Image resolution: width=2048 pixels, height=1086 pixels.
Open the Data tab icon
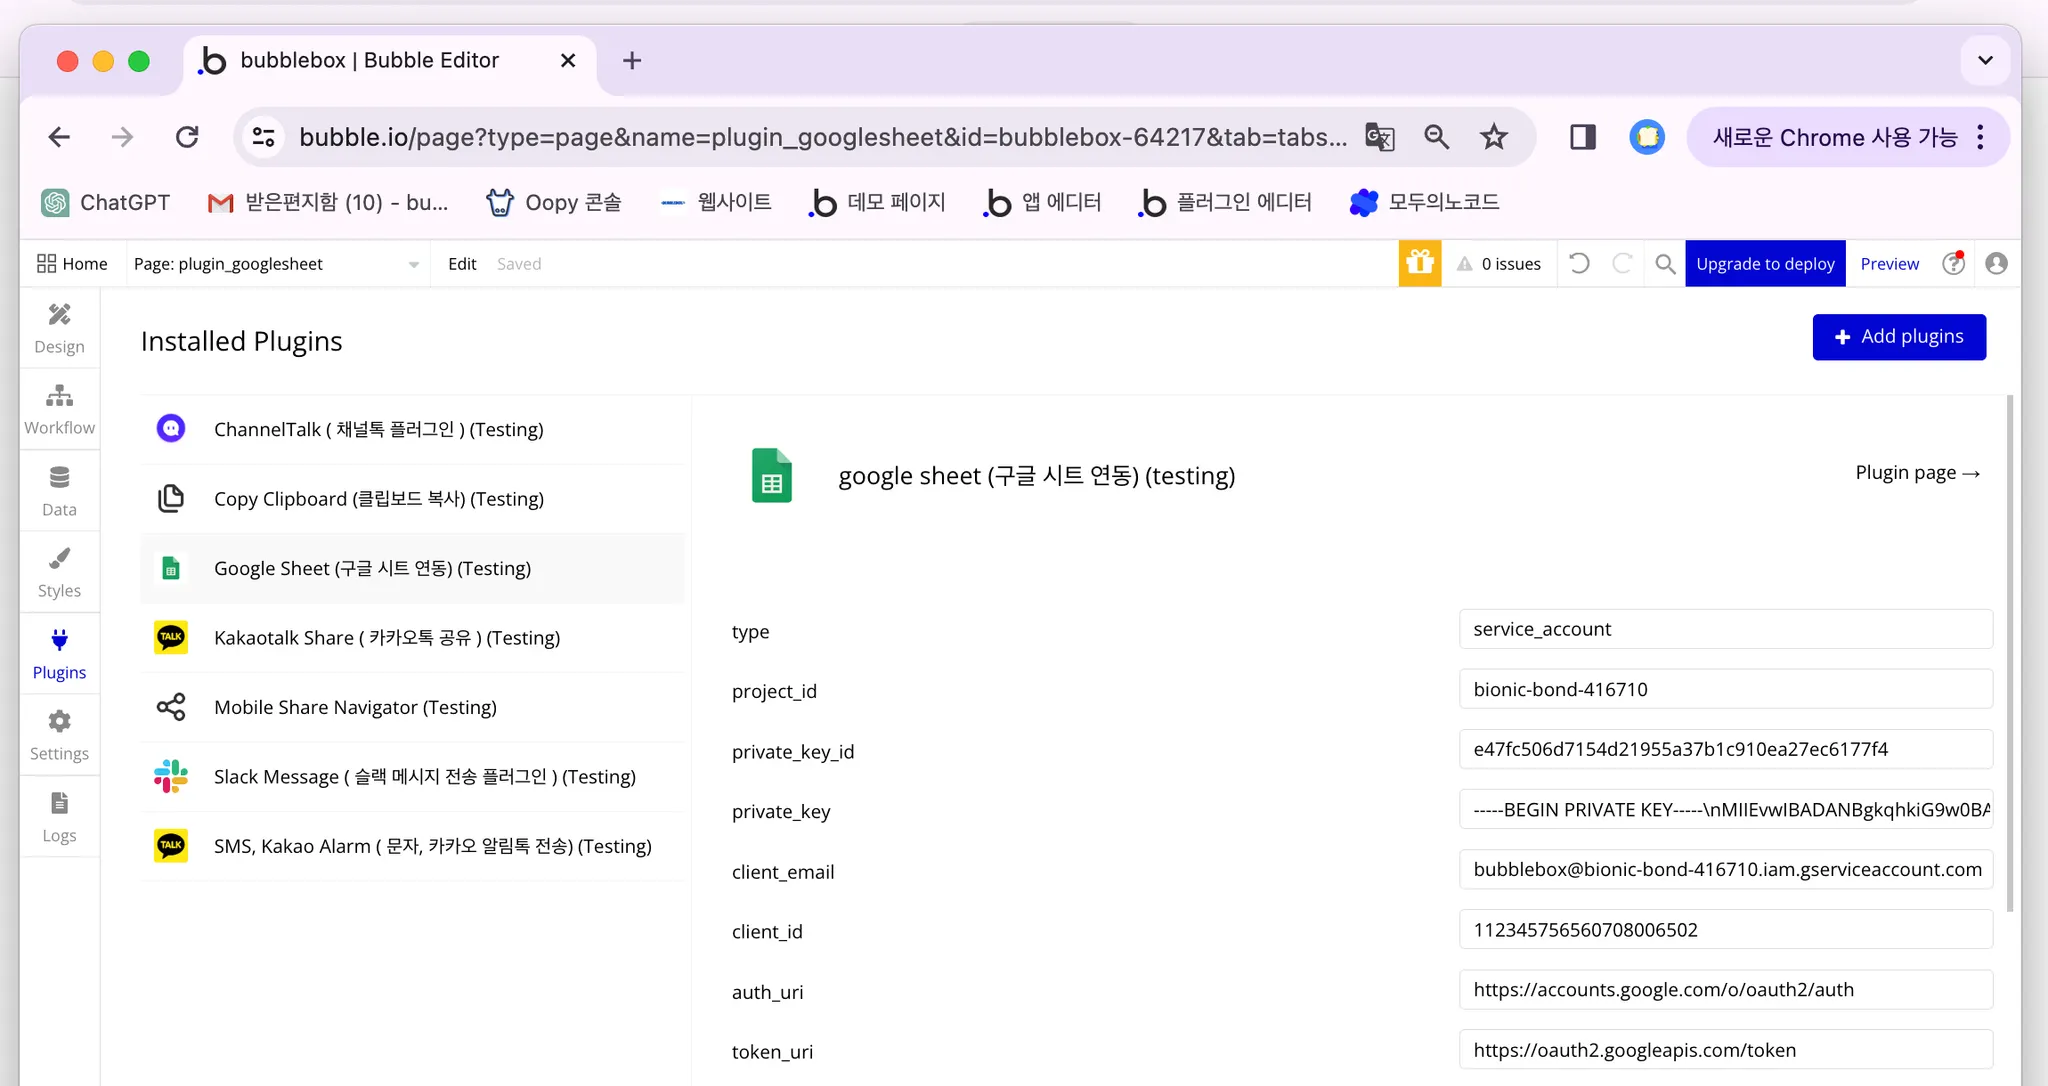click(x=59, y=478)
